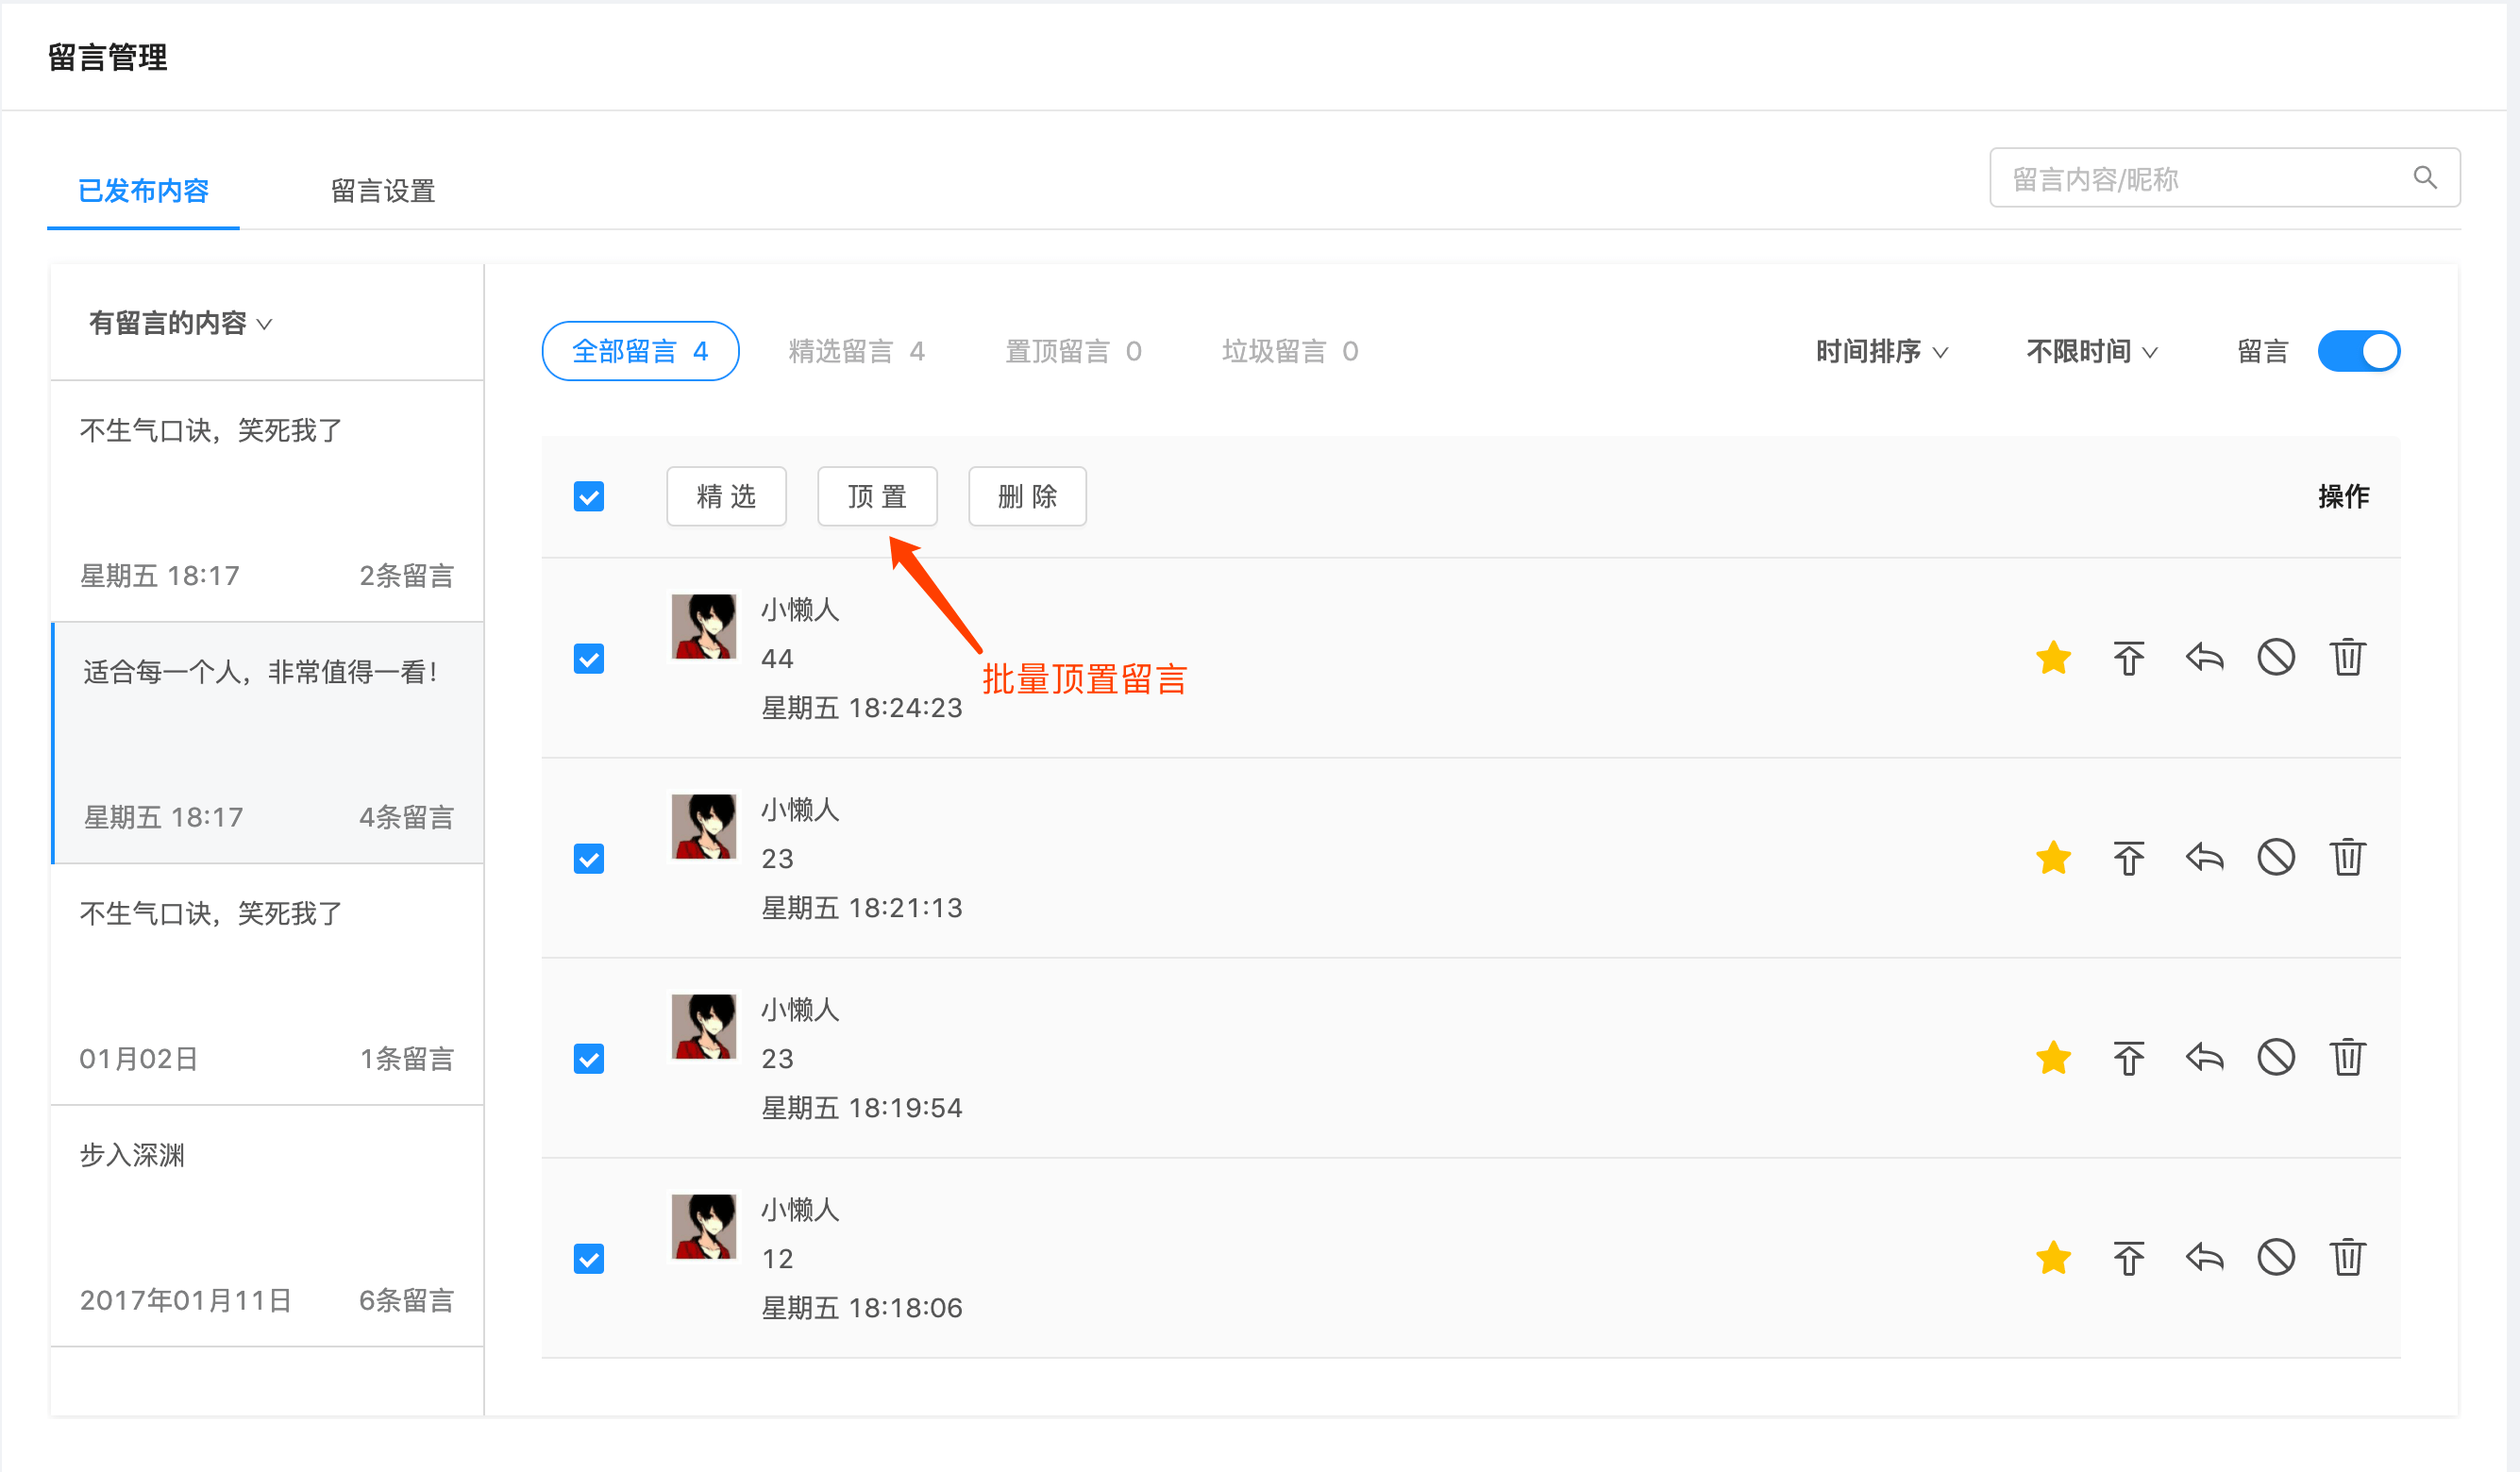Click the 顶置 batch button
The height and width of the screenshot is (1472, 2520).
(x=877, y=496)
